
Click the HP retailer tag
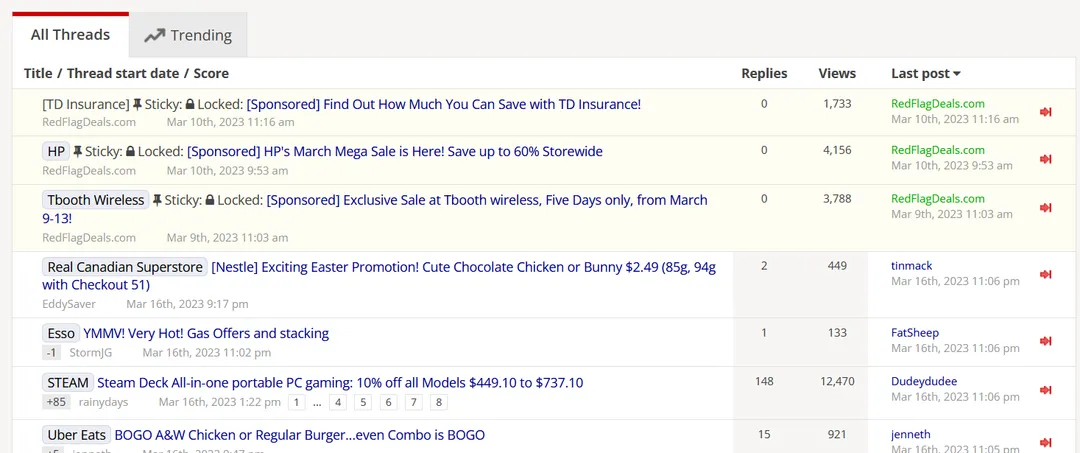coord(56,151)
